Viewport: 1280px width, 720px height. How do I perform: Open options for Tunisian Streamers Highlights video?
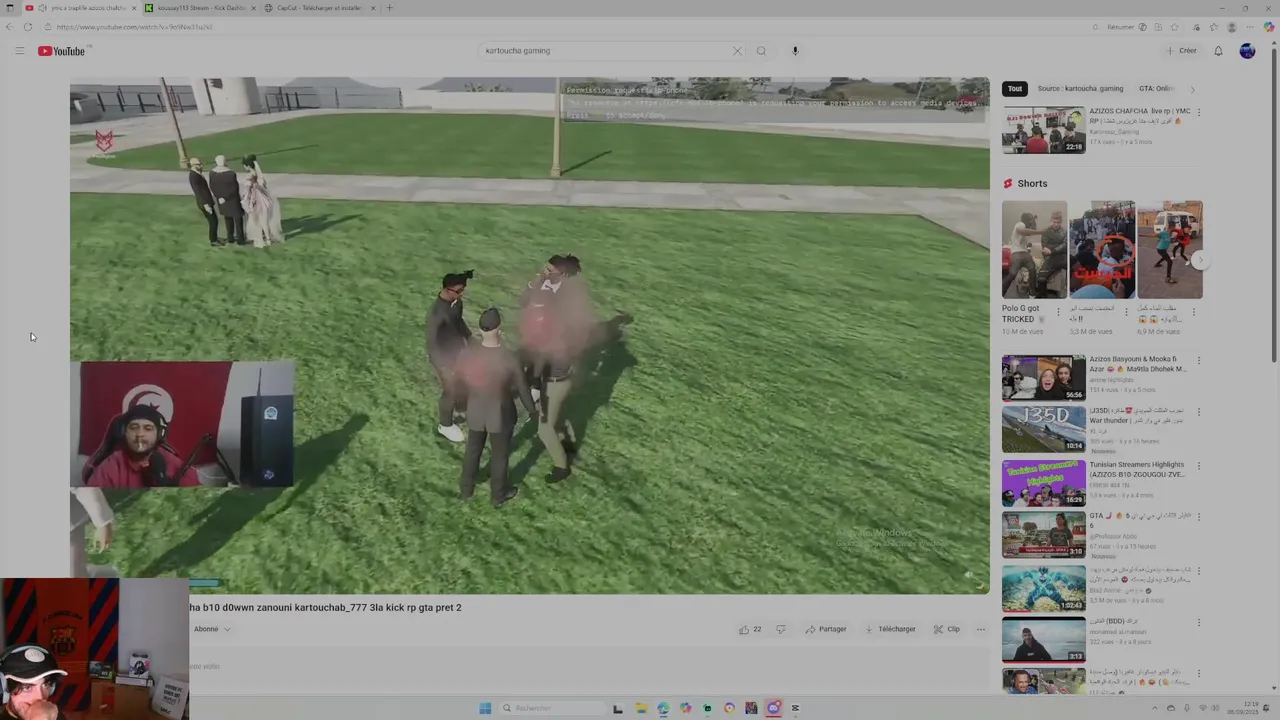coord(1198,467)
